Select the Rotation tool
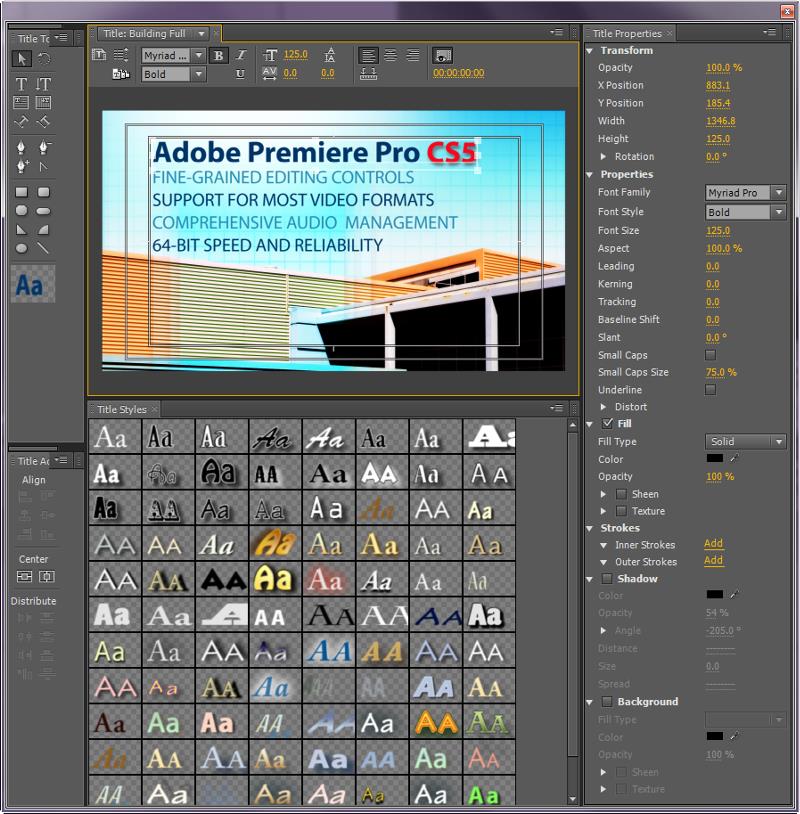Screen dimensions: 800x814 click(45, 59)
